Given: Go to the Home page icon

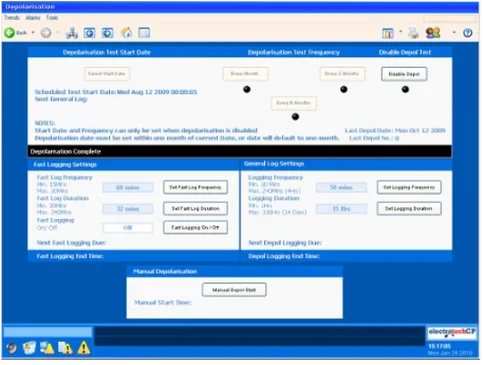Looking at the screenshot, I should pyautogui.click(x=126, y=33).
